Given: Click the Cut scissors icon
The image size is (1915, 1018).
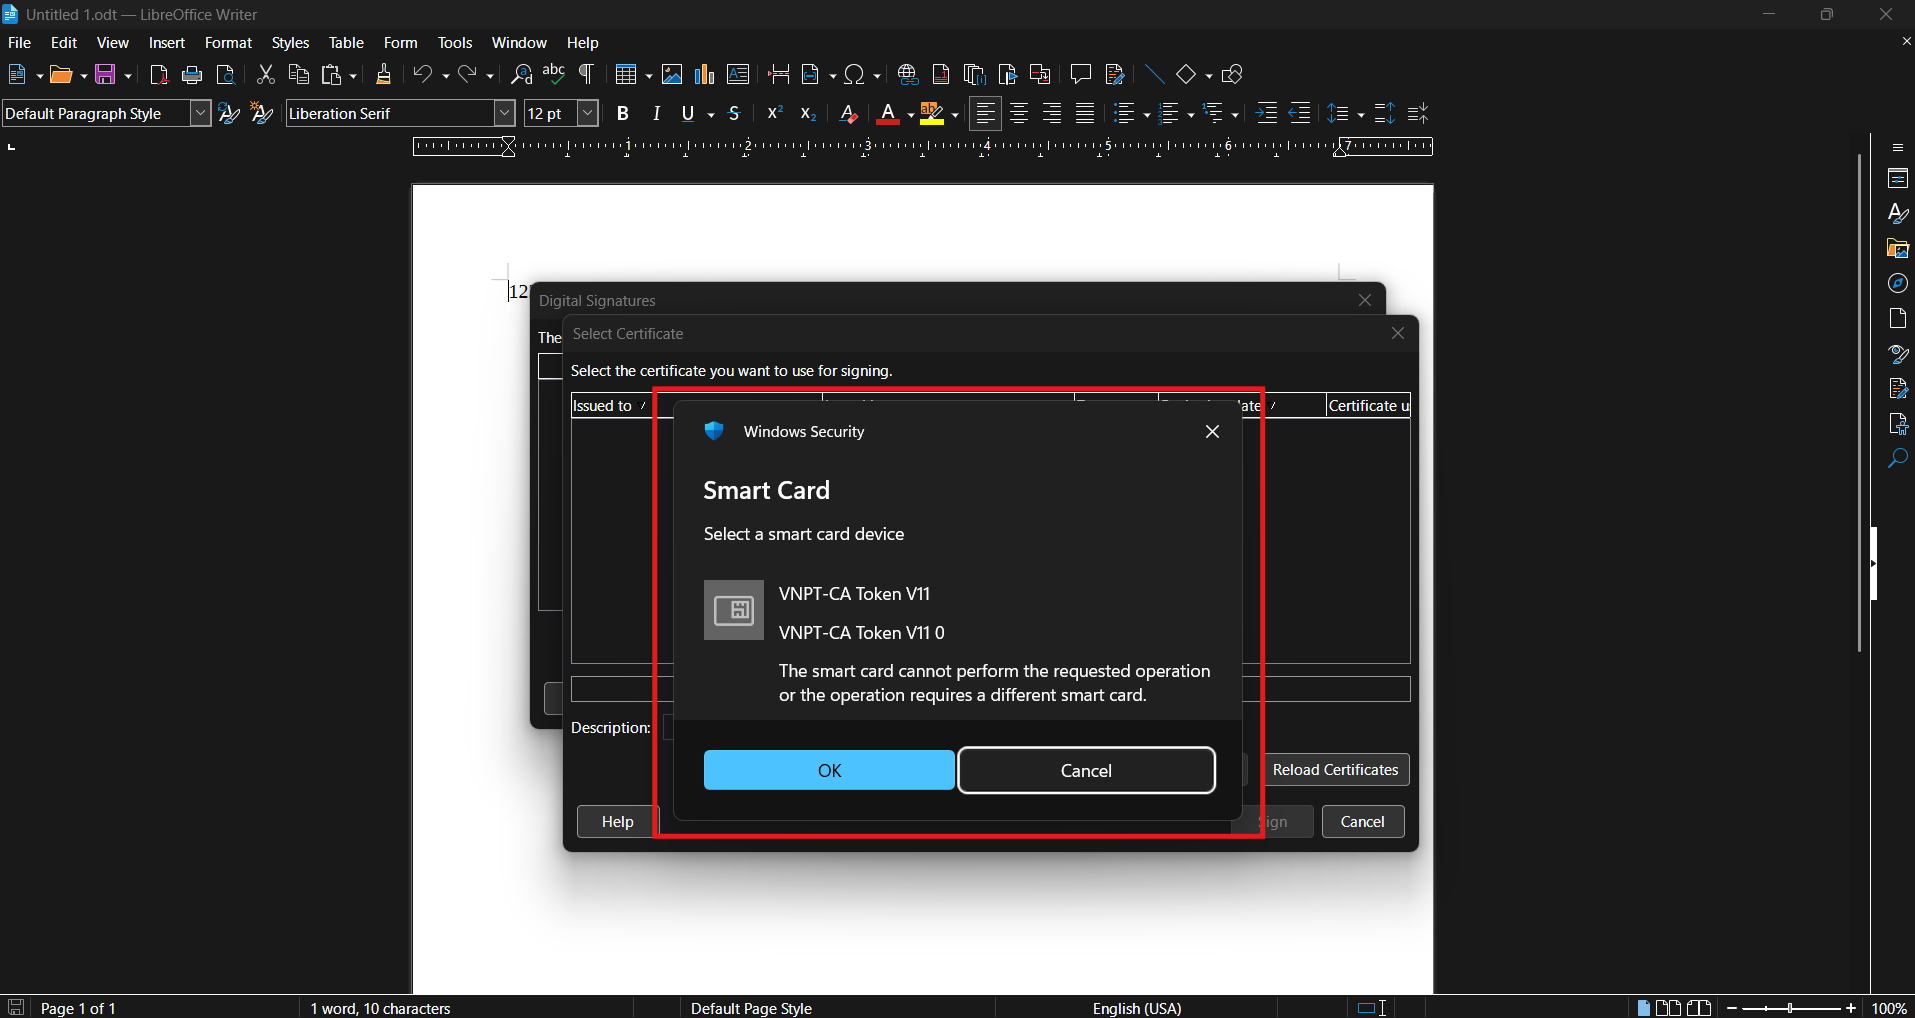Looking at the screenshot, I should click(266, 75).
